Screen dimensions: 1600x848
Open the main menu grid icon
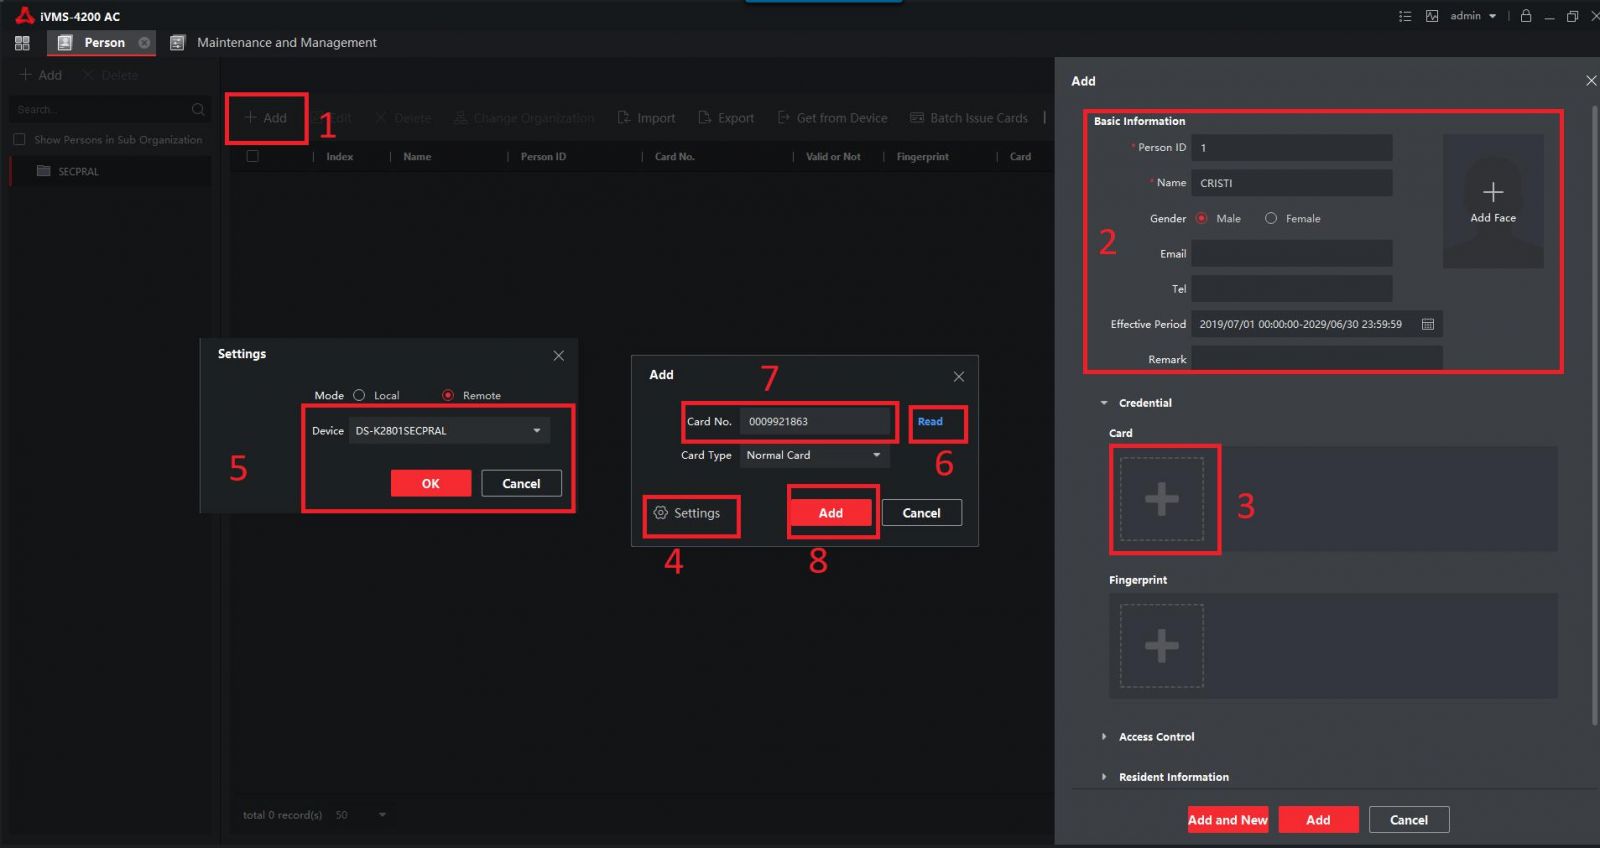click(x=22, y=43)
